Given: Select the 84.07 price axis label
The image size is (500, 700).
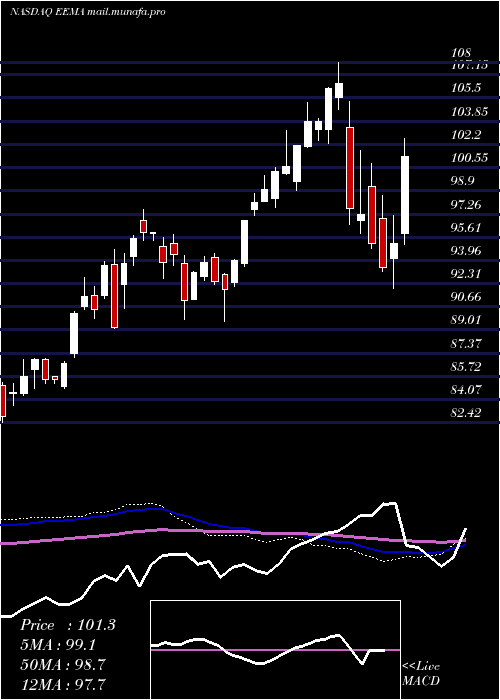Looking at the screenshot, I should (x=467, y=390).
